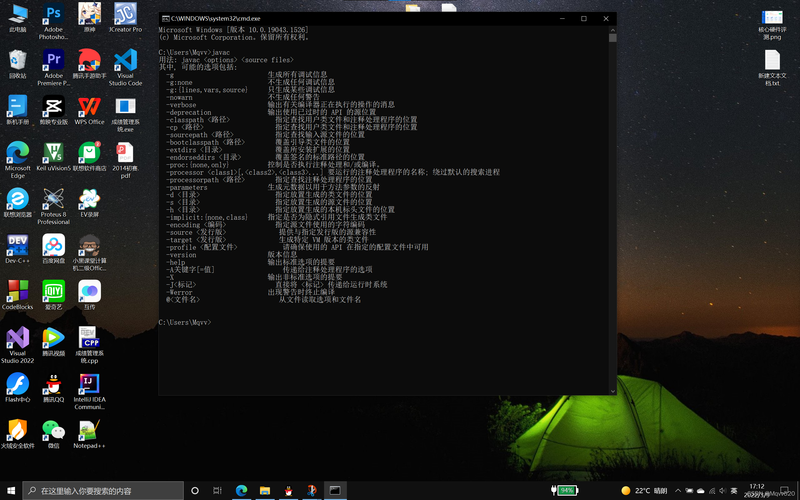Launch CodeBlocks from the desktop
Screen dimensions: 800x500
[17, 295]
